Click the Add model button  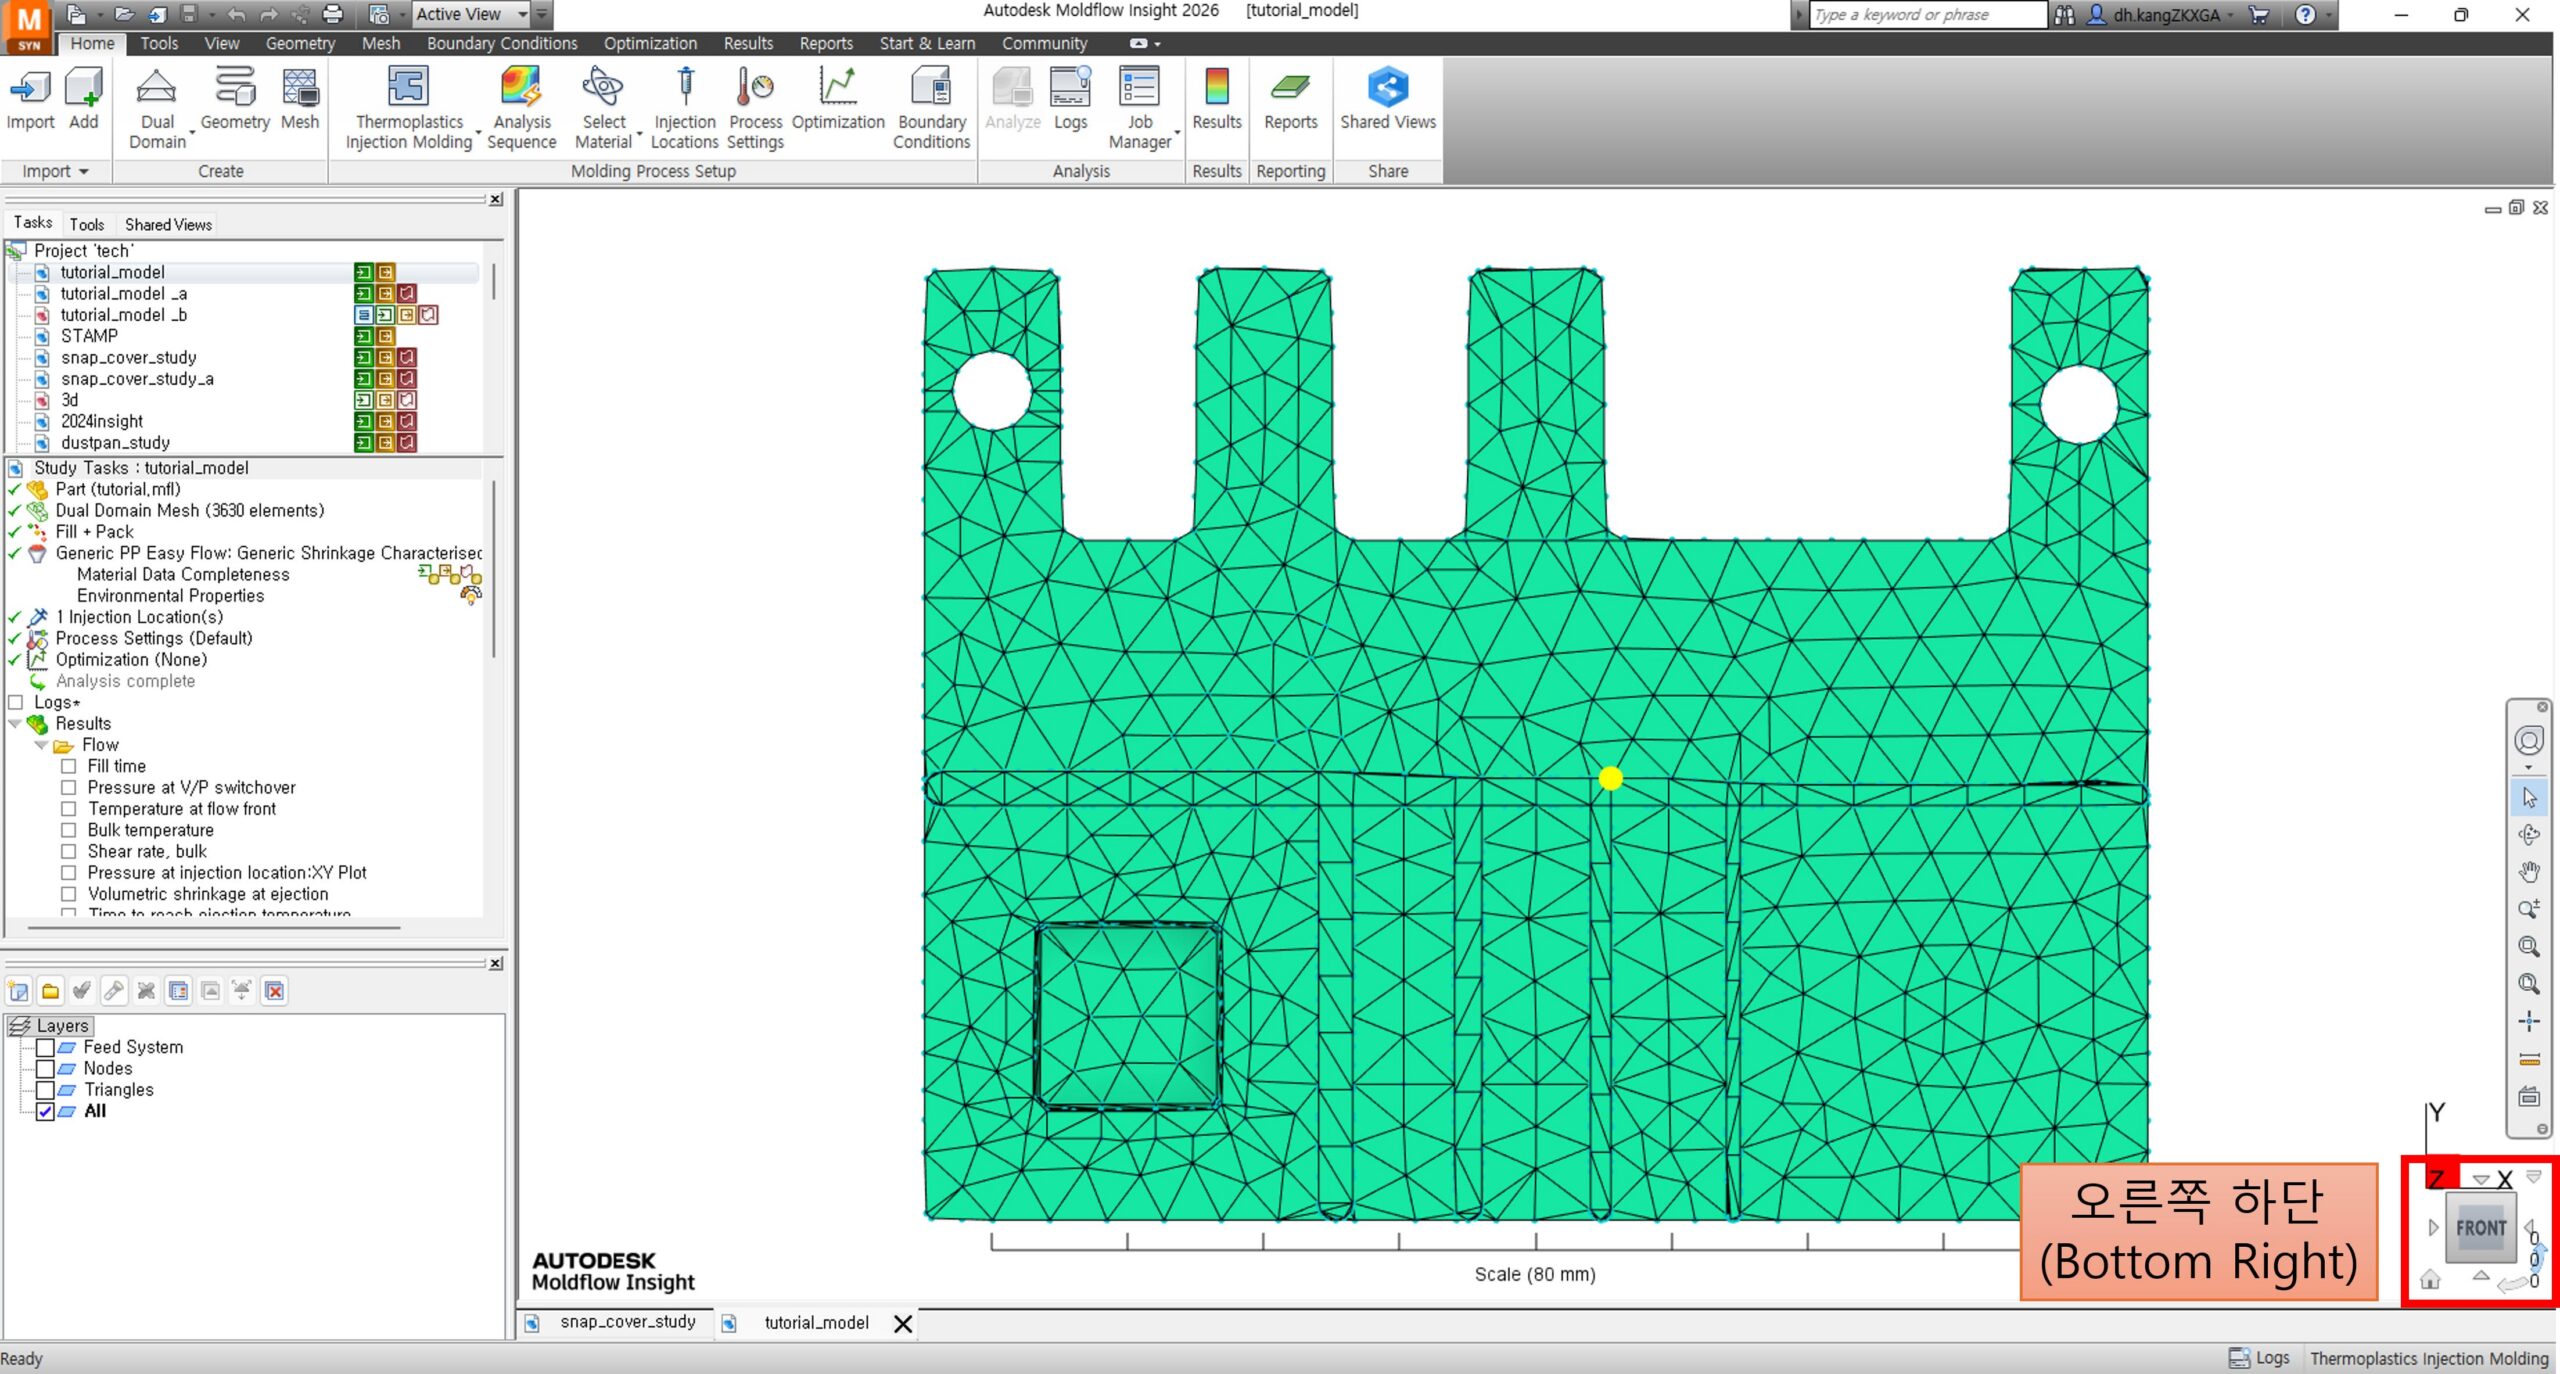tap(84, 99)
